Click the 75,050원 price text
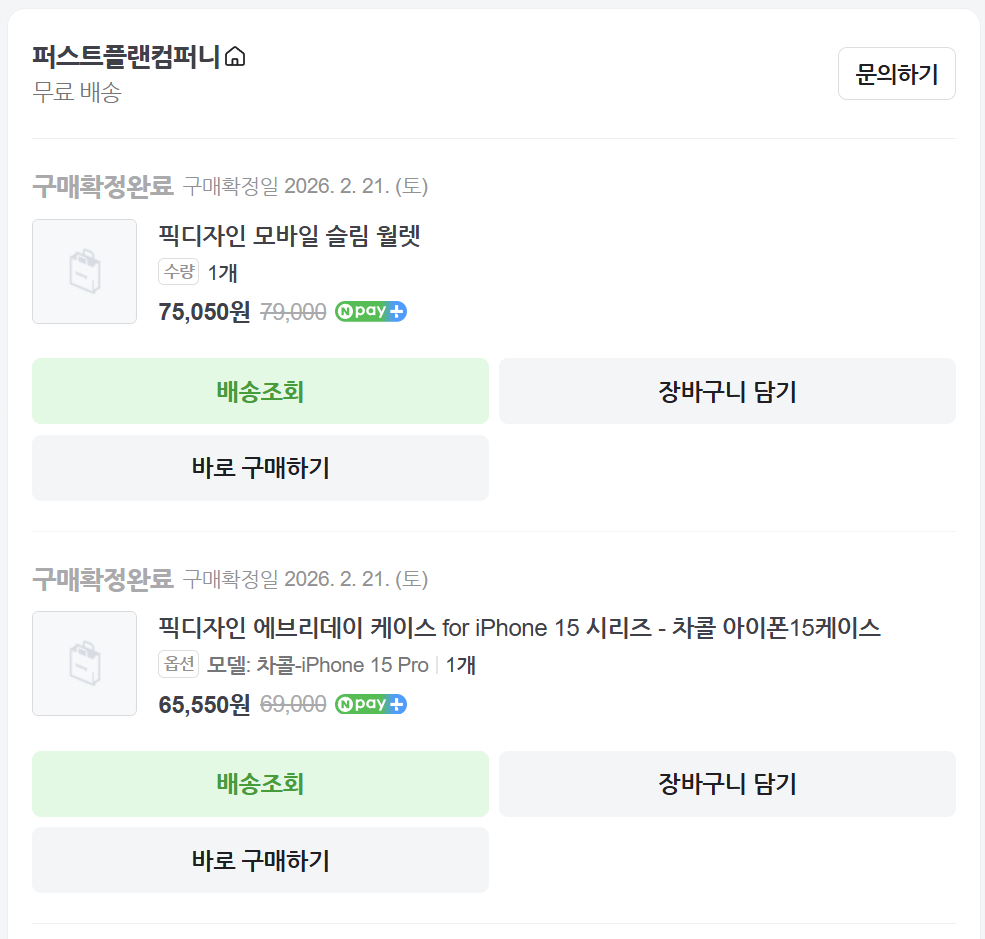The image size is (985, 939). coord(204,312)
